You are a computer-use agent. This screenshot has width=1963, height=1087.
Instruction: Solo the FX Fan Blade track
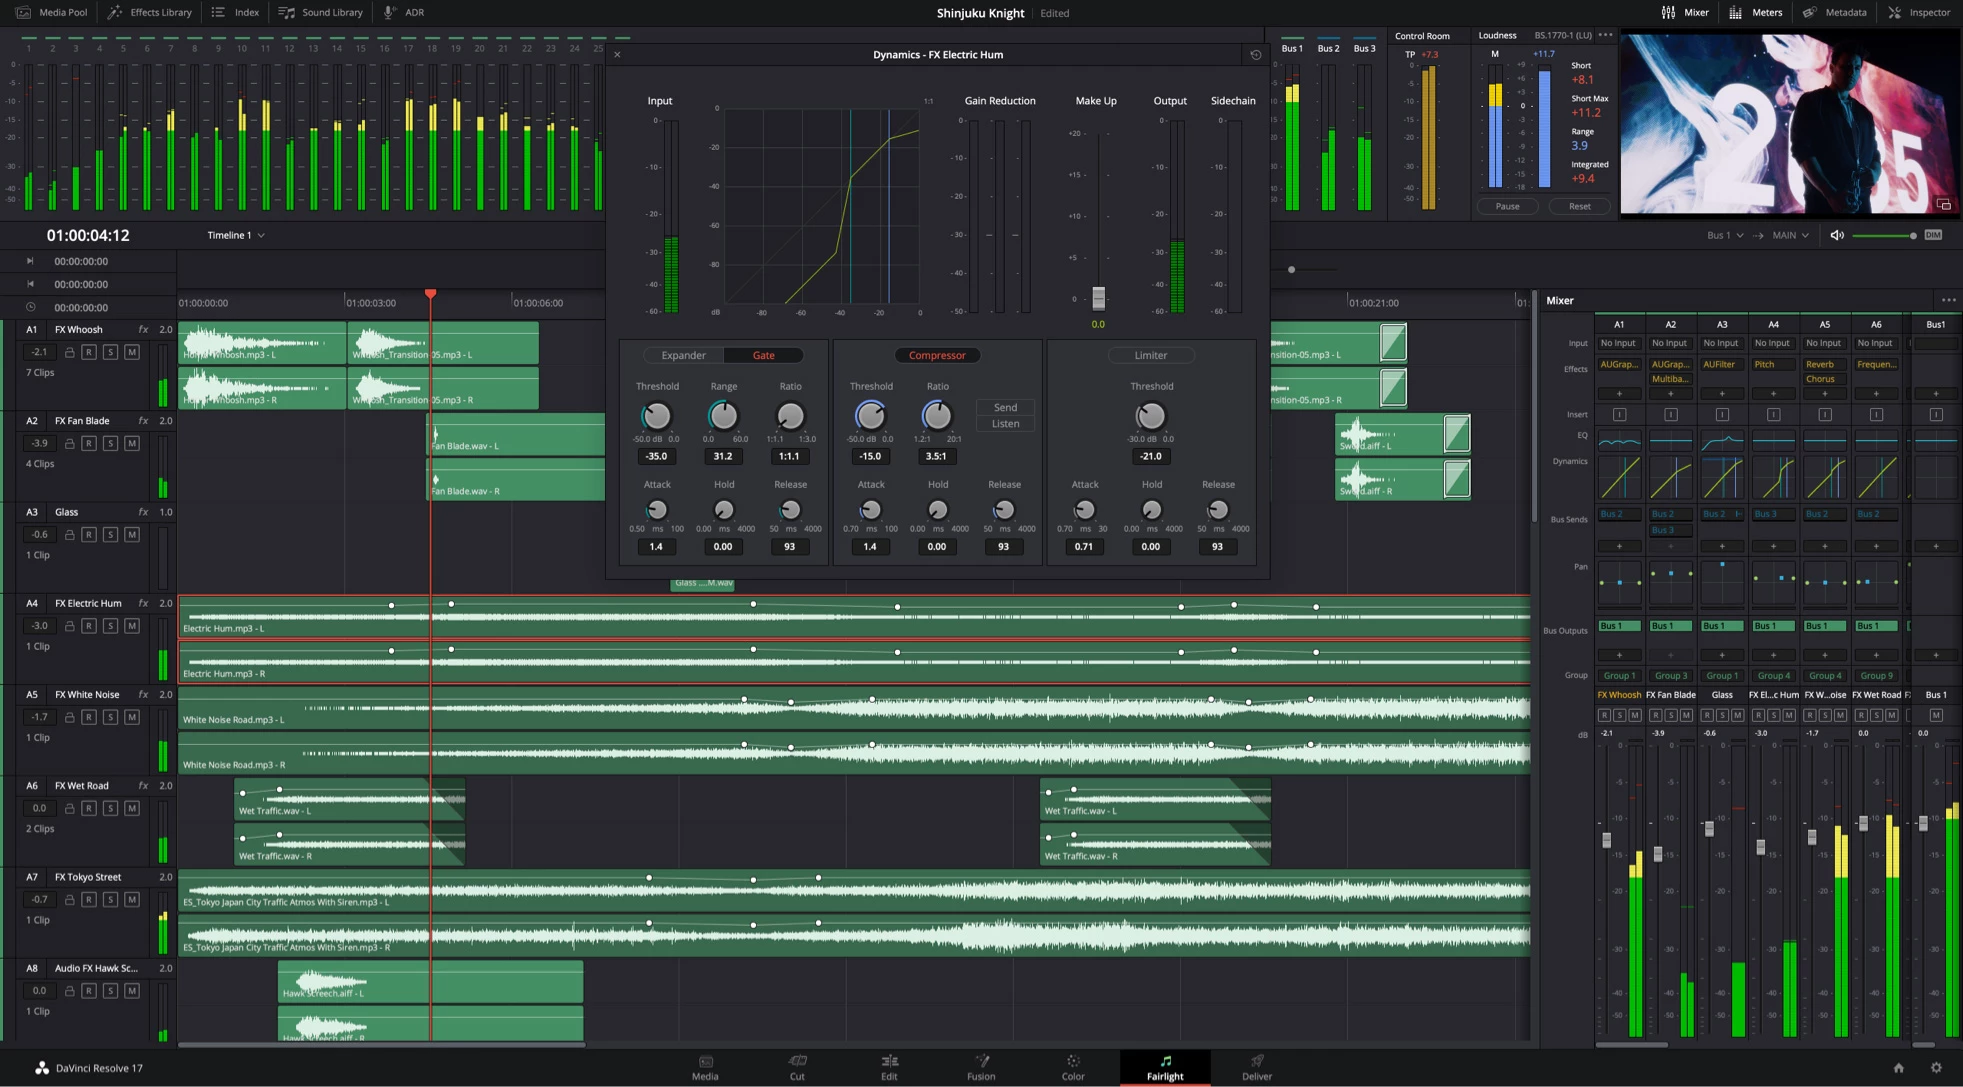[110, 443]
